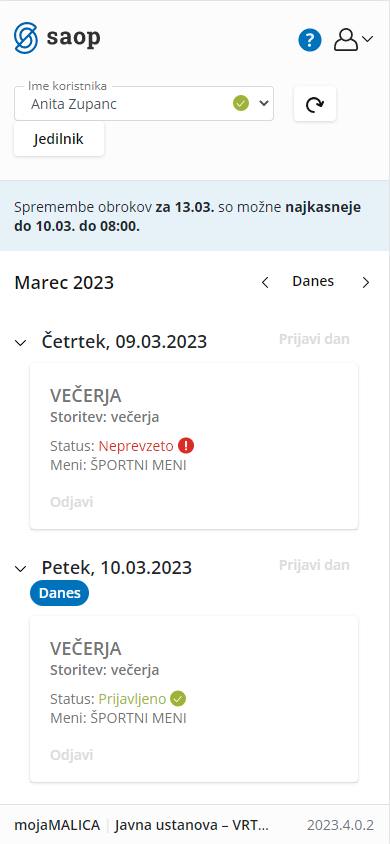The width and height of the screenshot is (390, 844).
Task: Click the saop logo
Action: coord(57,38)
